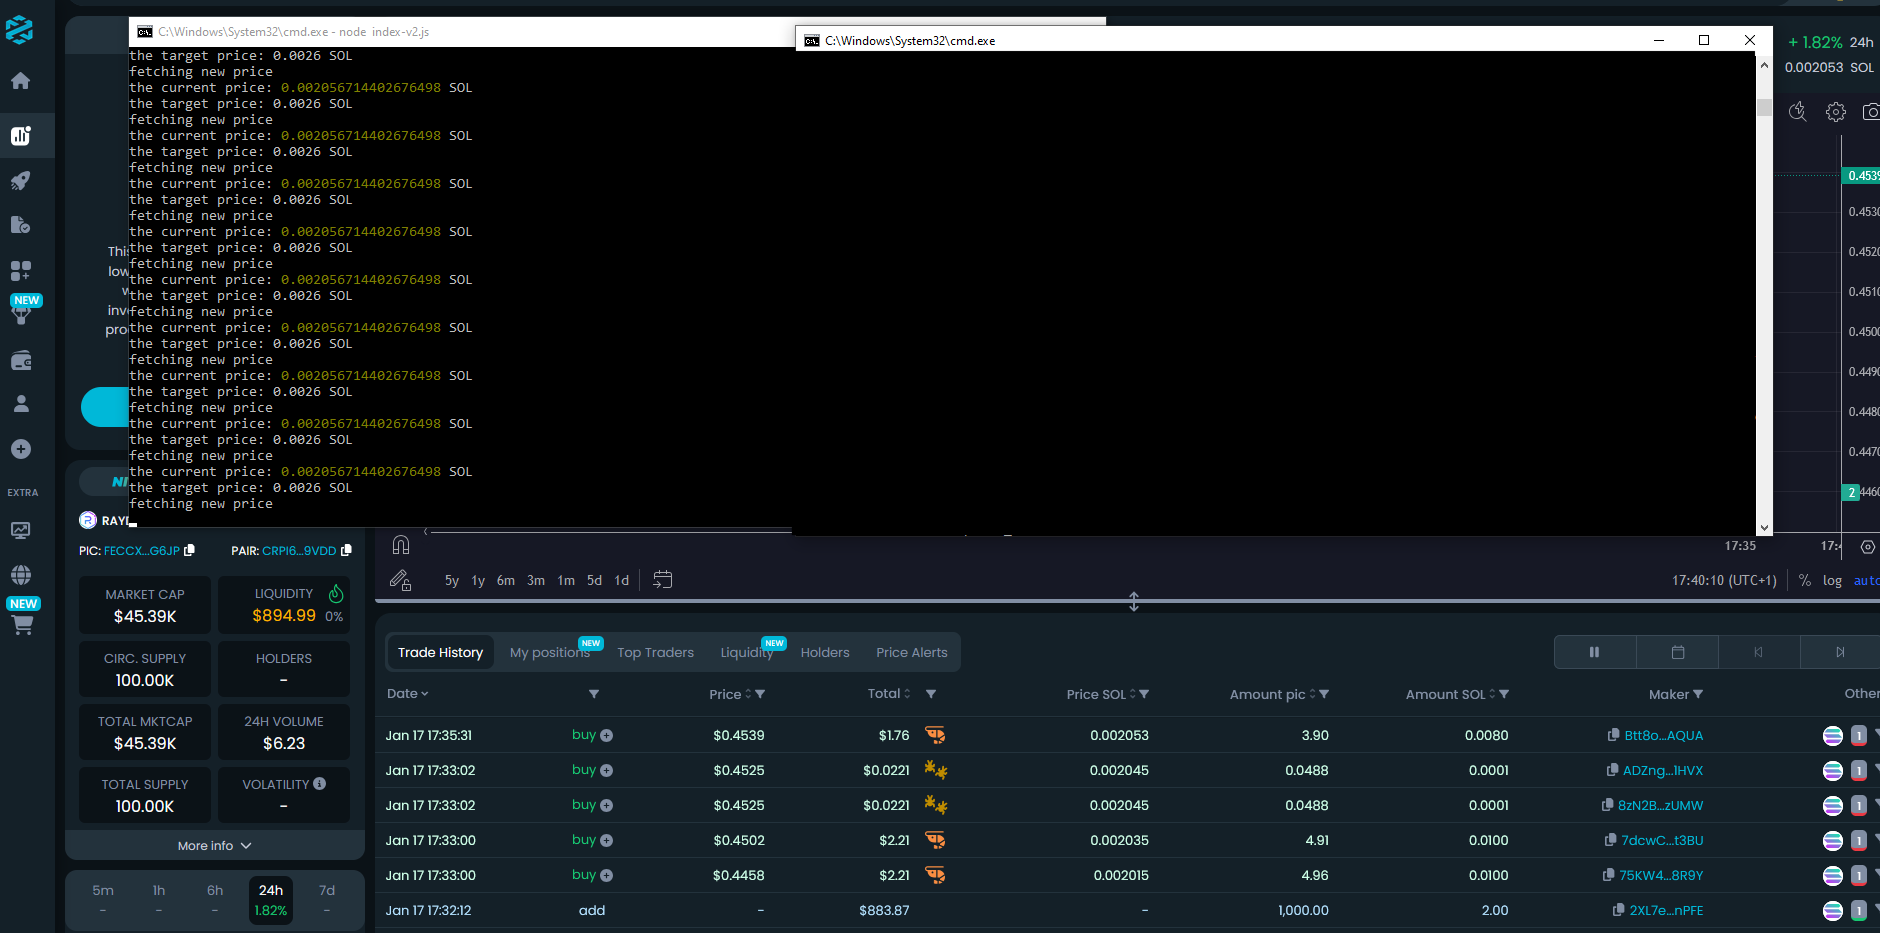Viewport: 1880px width, 933px height.
Task: Open the user account icon in sidebar
Action: [20, 404]
